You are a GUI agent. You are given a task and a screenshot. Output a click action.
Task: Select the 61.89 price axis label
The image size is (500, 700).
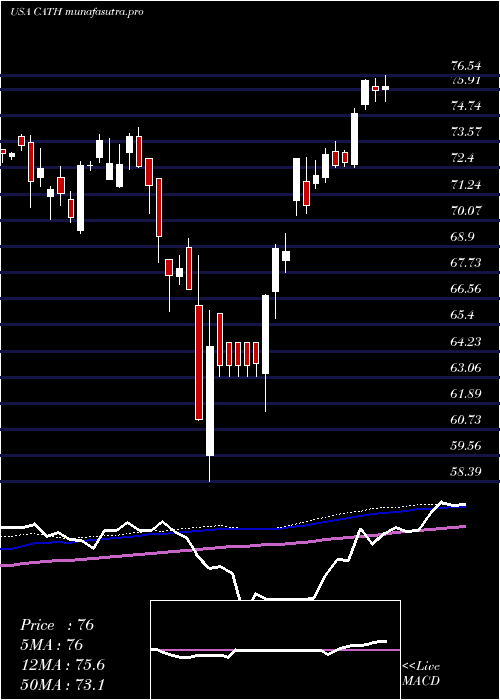[x=466, y=393]
